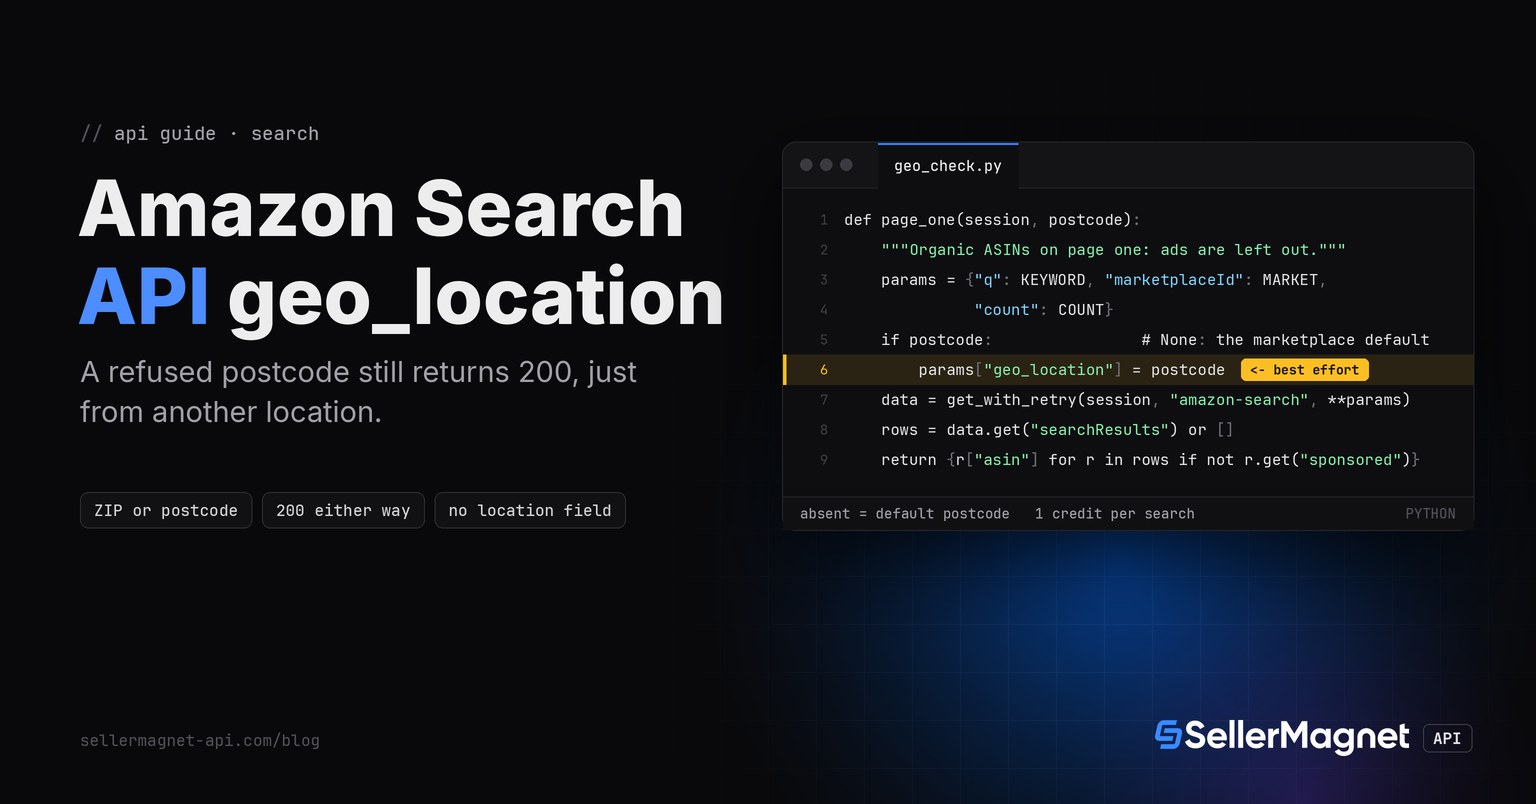Click the "get_with_retry" function call

click(x=1011, y=400)
